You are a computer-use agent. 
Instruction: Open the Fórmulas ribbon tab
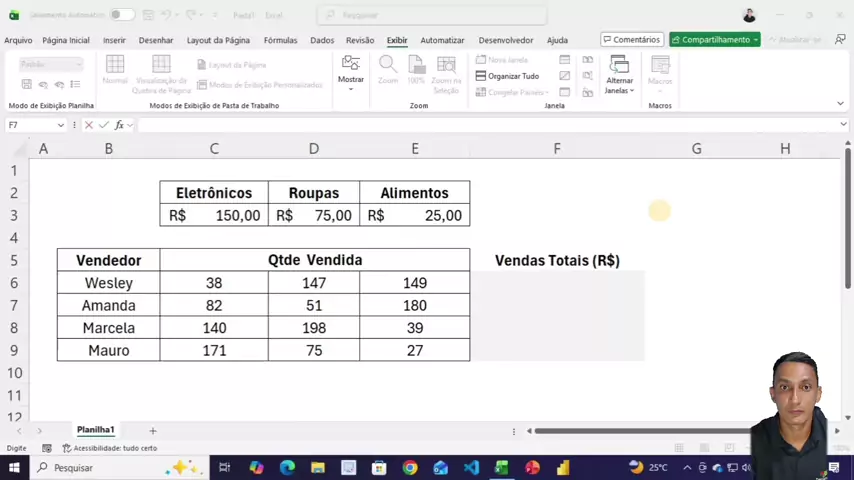[x=280, y=40]
